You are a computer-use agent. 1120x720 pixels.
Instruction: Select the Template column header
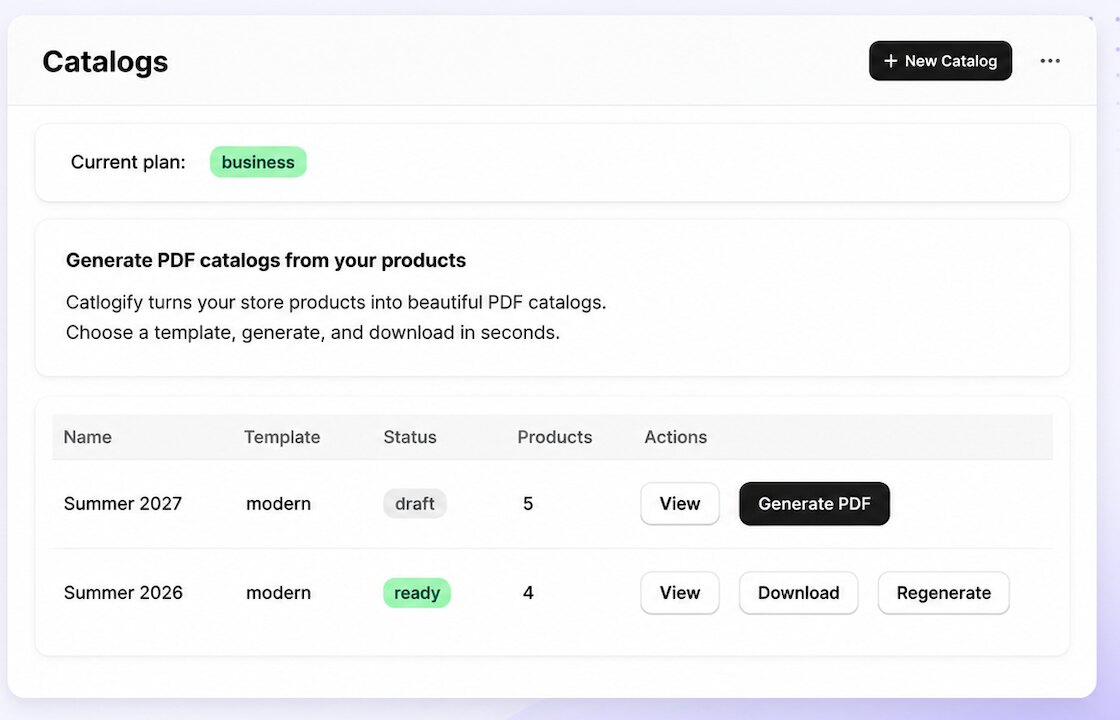pos(281,437)
